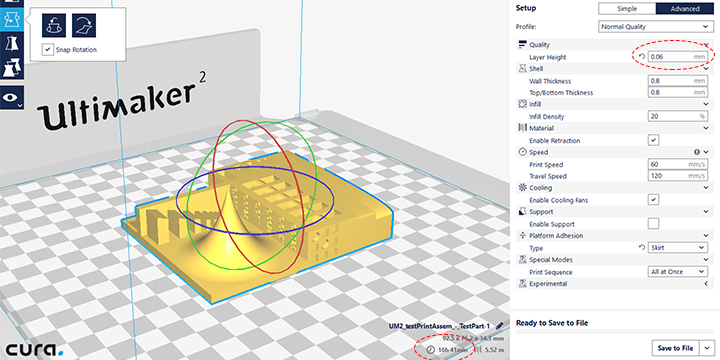Screen dimensions: 720x360
Task: Open the View Mode eye menu
Action: 11,97
